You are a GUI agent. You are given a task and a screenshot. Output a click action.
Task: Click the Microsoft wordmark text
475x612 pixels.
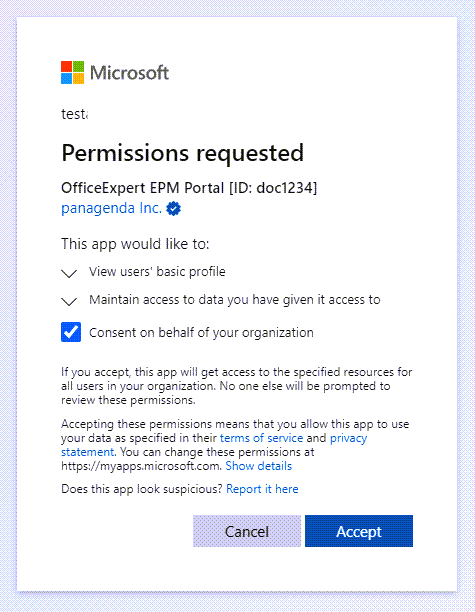tap(129, 73)
